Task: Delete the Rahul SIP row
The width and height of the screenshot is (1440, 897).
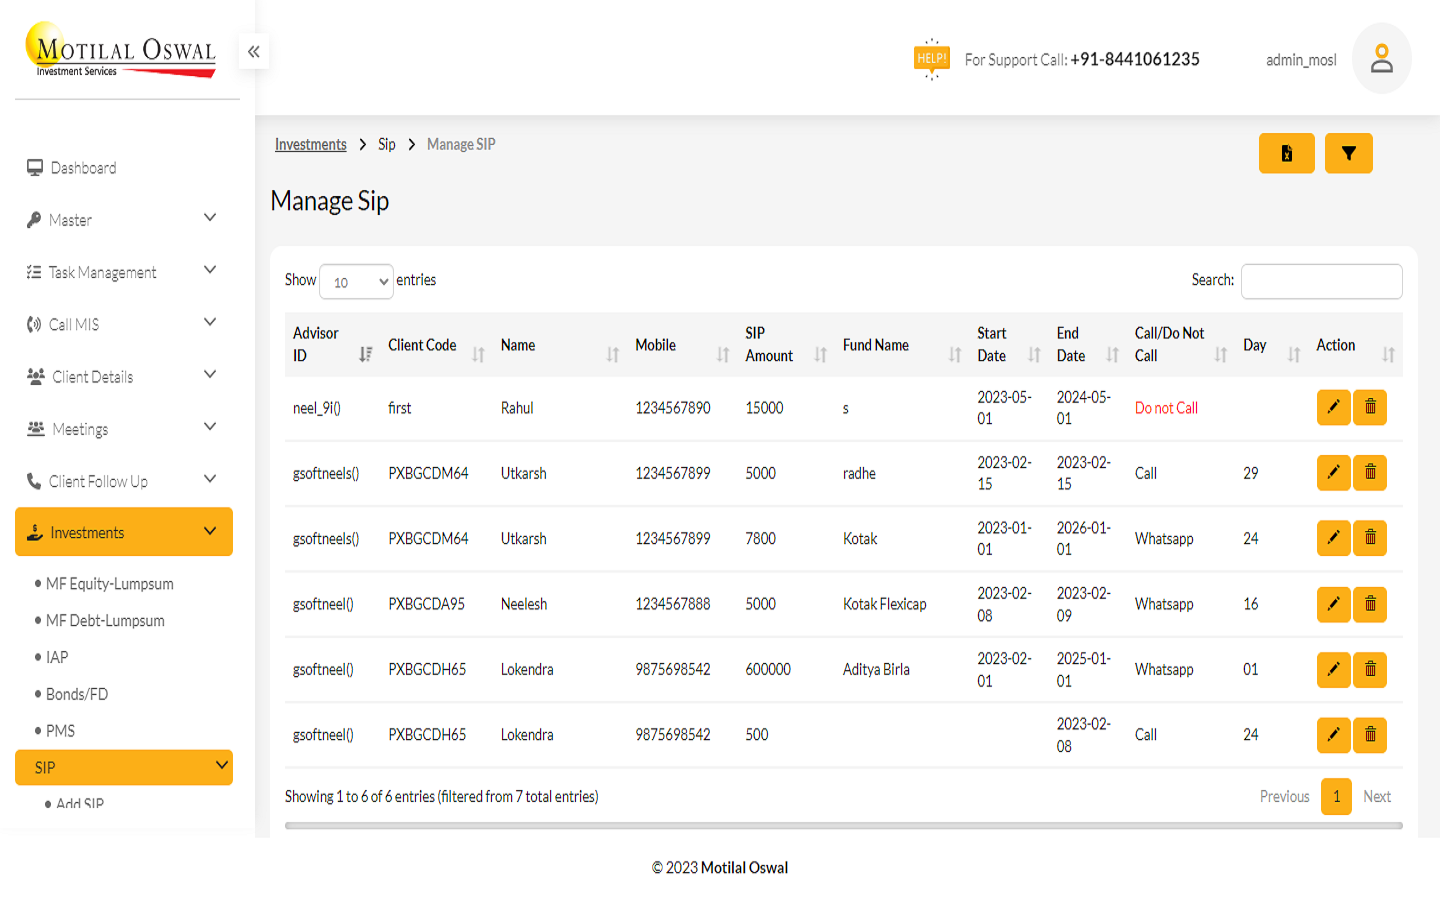Action: coord(1370,407)
